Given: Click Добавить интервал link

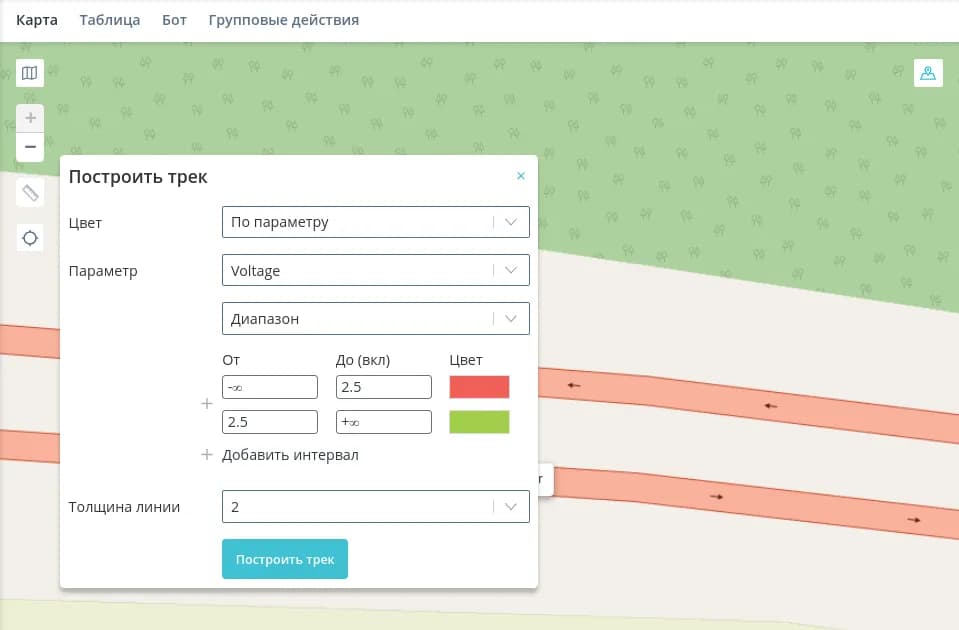Looking at the screenshot, I should [x=290, y=455].
